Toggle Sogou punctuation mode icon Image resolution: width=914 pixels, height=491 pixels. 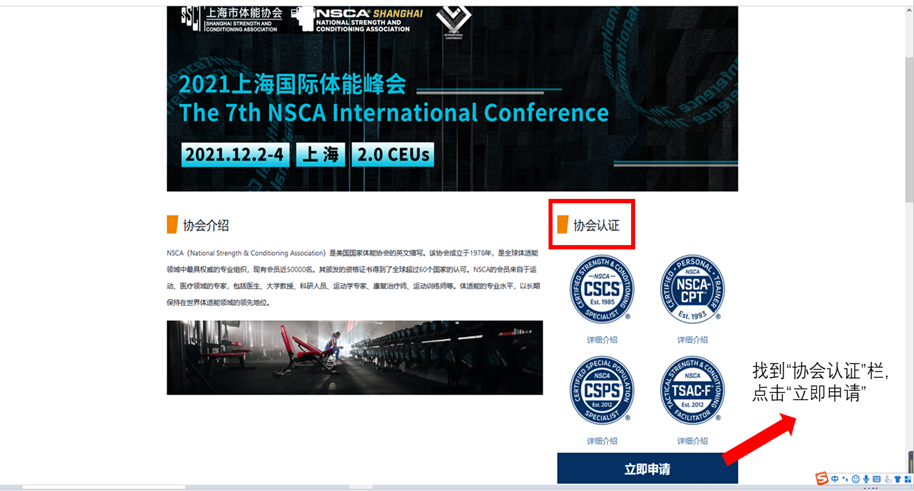845,479
